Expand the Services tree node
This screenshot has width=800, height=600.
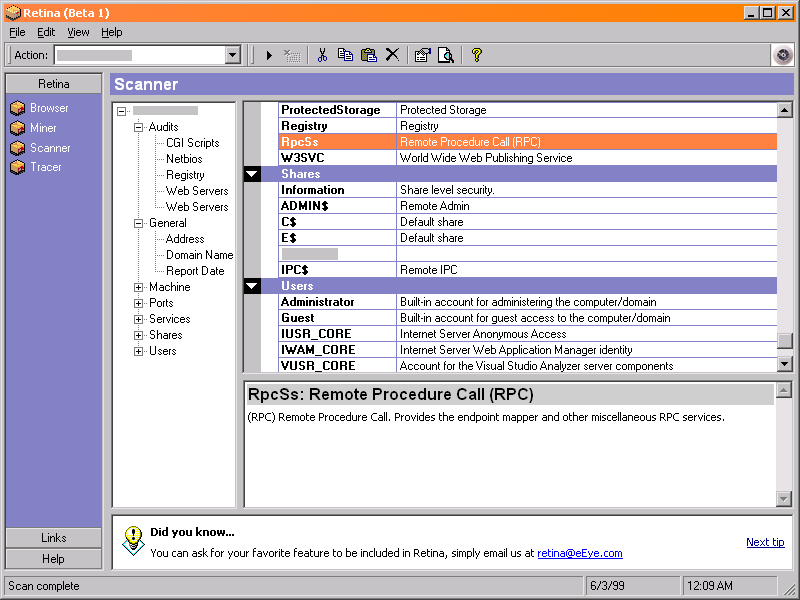click(x=139, y=319)
